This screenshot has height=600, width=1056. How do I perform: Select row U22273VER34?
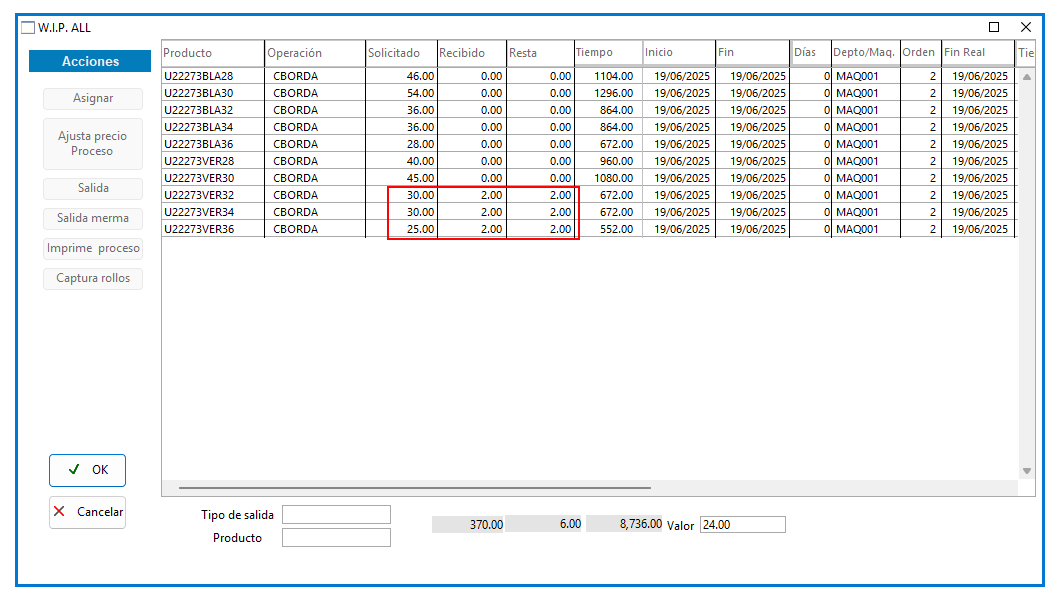(588, 212)
